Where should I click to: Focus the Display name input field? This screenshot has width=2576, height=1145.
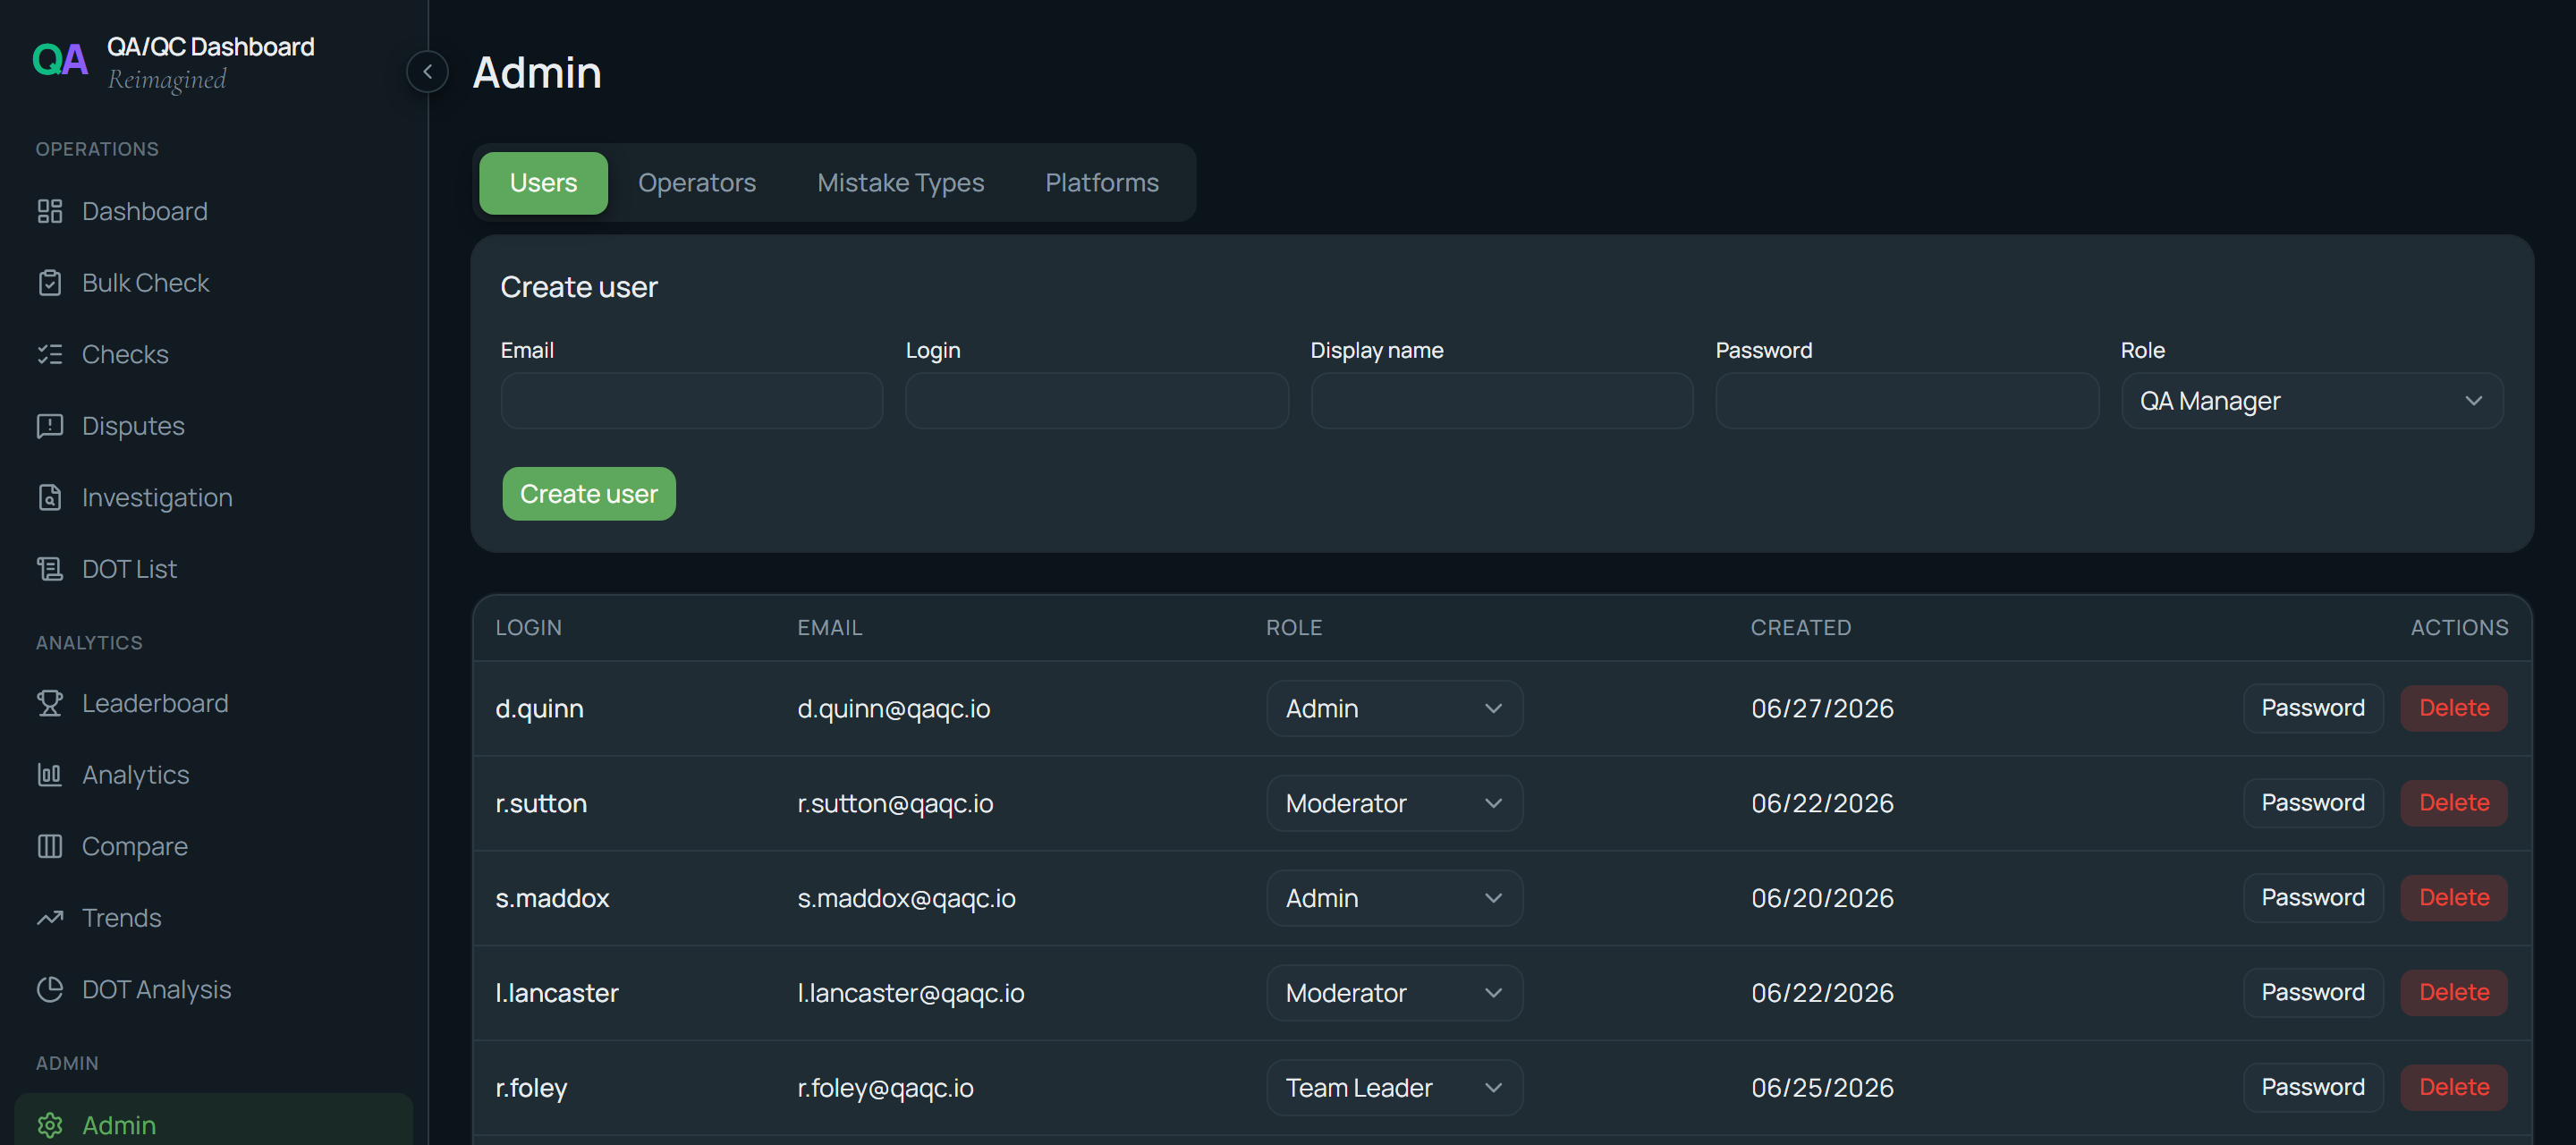click(1502, 401)
